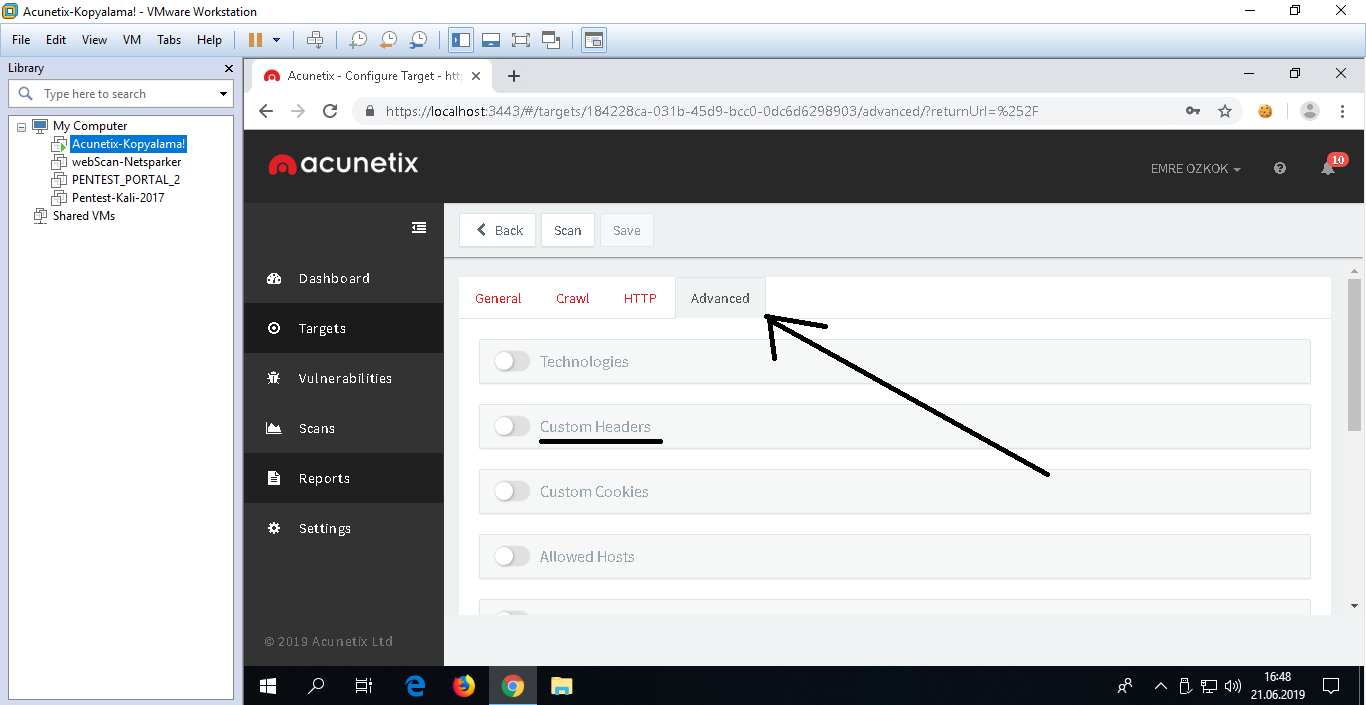Image resolution: width=1366 pixels, height=705 pixels.
Task: Go to Vulnerabilities in the sidebar
Action: point(345,378)
